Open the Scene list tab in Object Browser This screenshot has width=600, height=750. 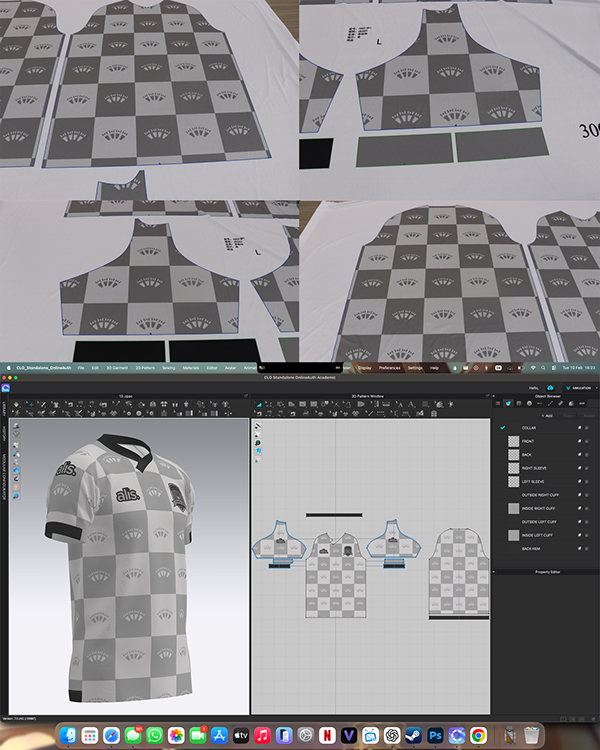498,403
